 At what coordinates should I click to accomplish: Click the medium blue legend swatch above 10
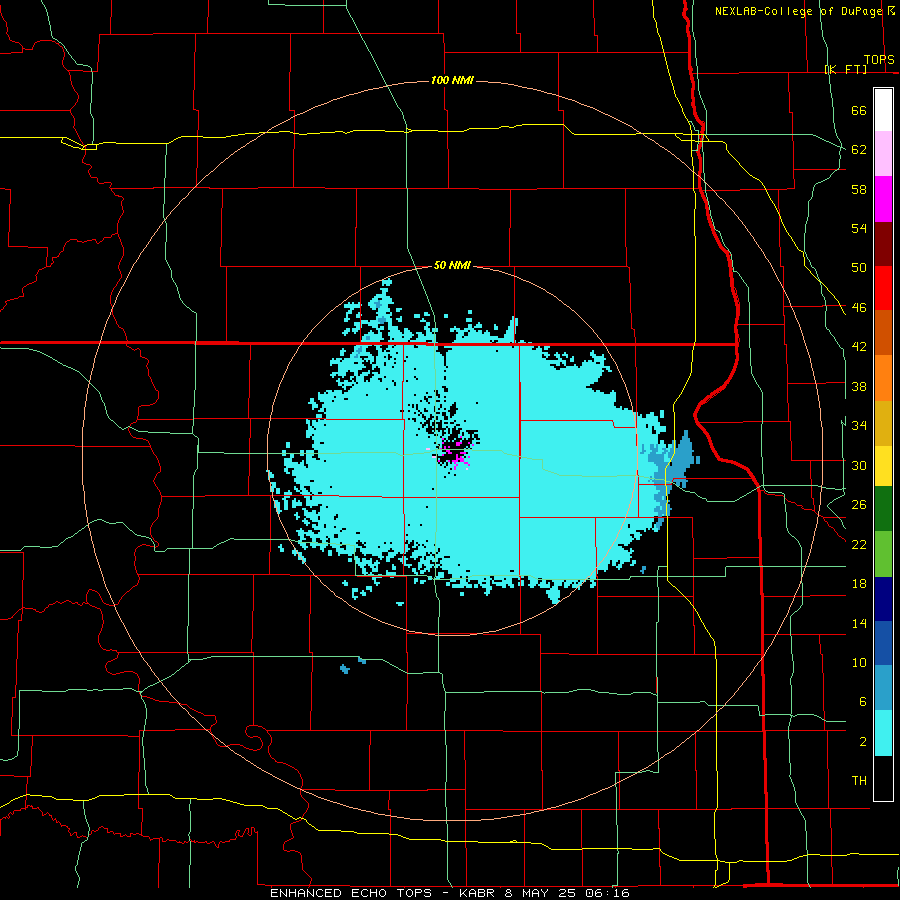[883, 643]
